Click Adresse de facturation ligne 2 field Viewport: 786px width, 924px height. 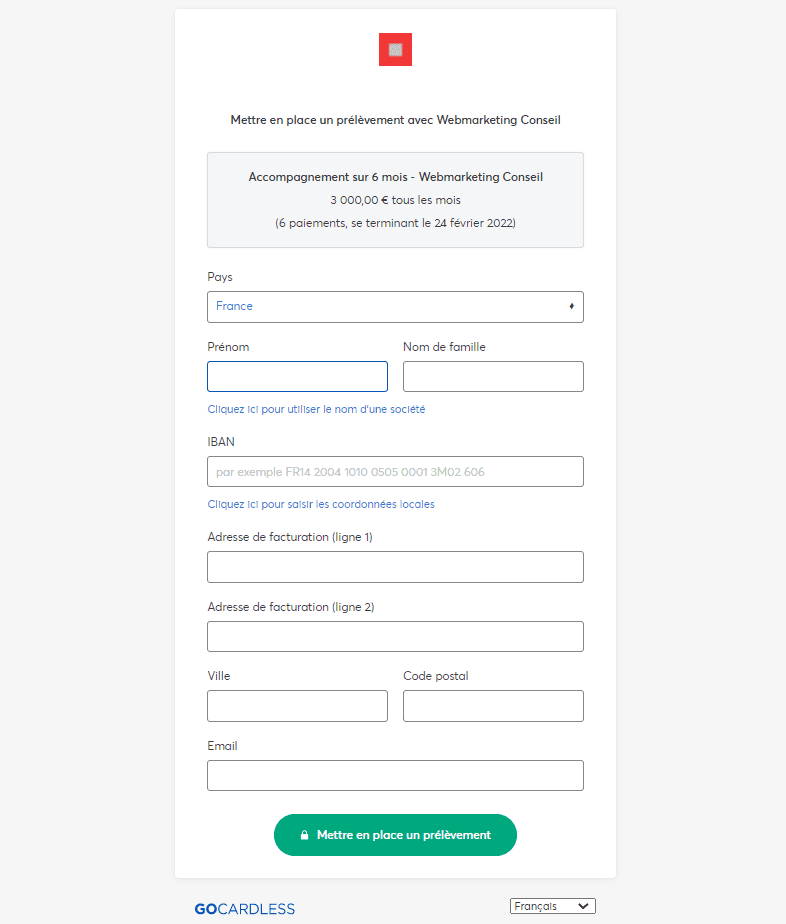[x=395, y=636]
